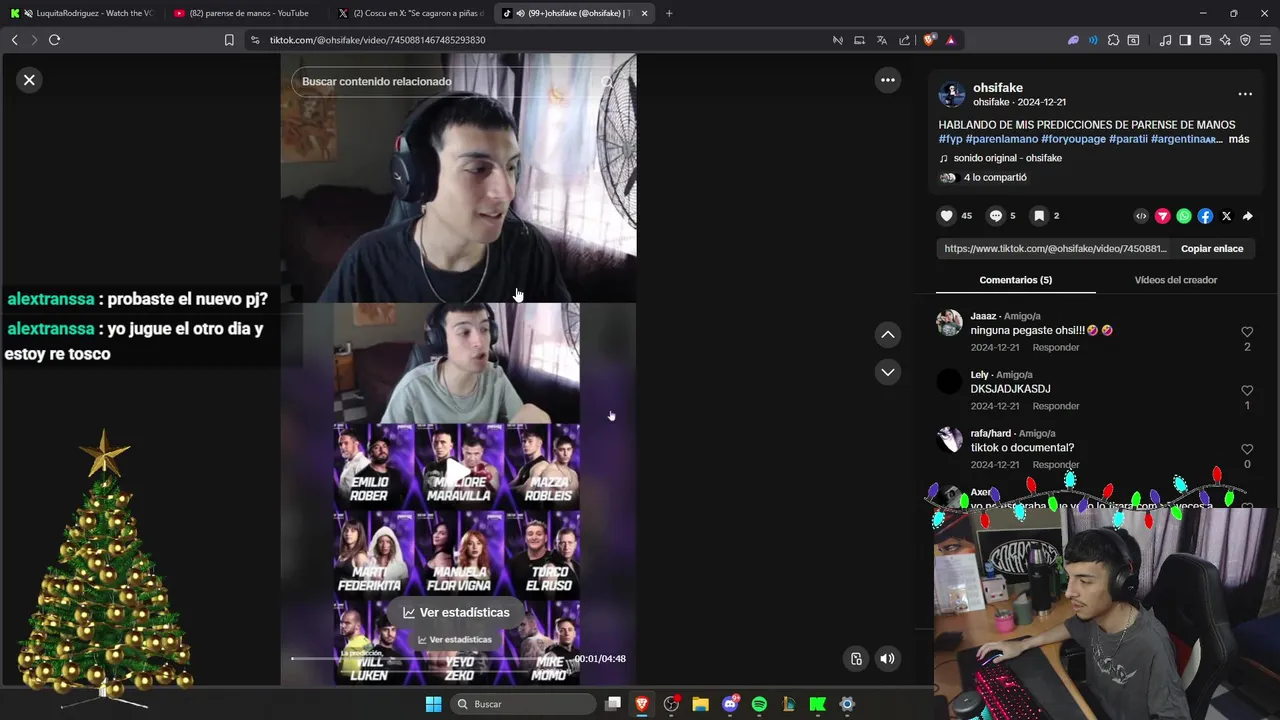Open the Brave Rewards triangle icon
The width and height of the screenshot is (1280, 720).
(950, 40)
